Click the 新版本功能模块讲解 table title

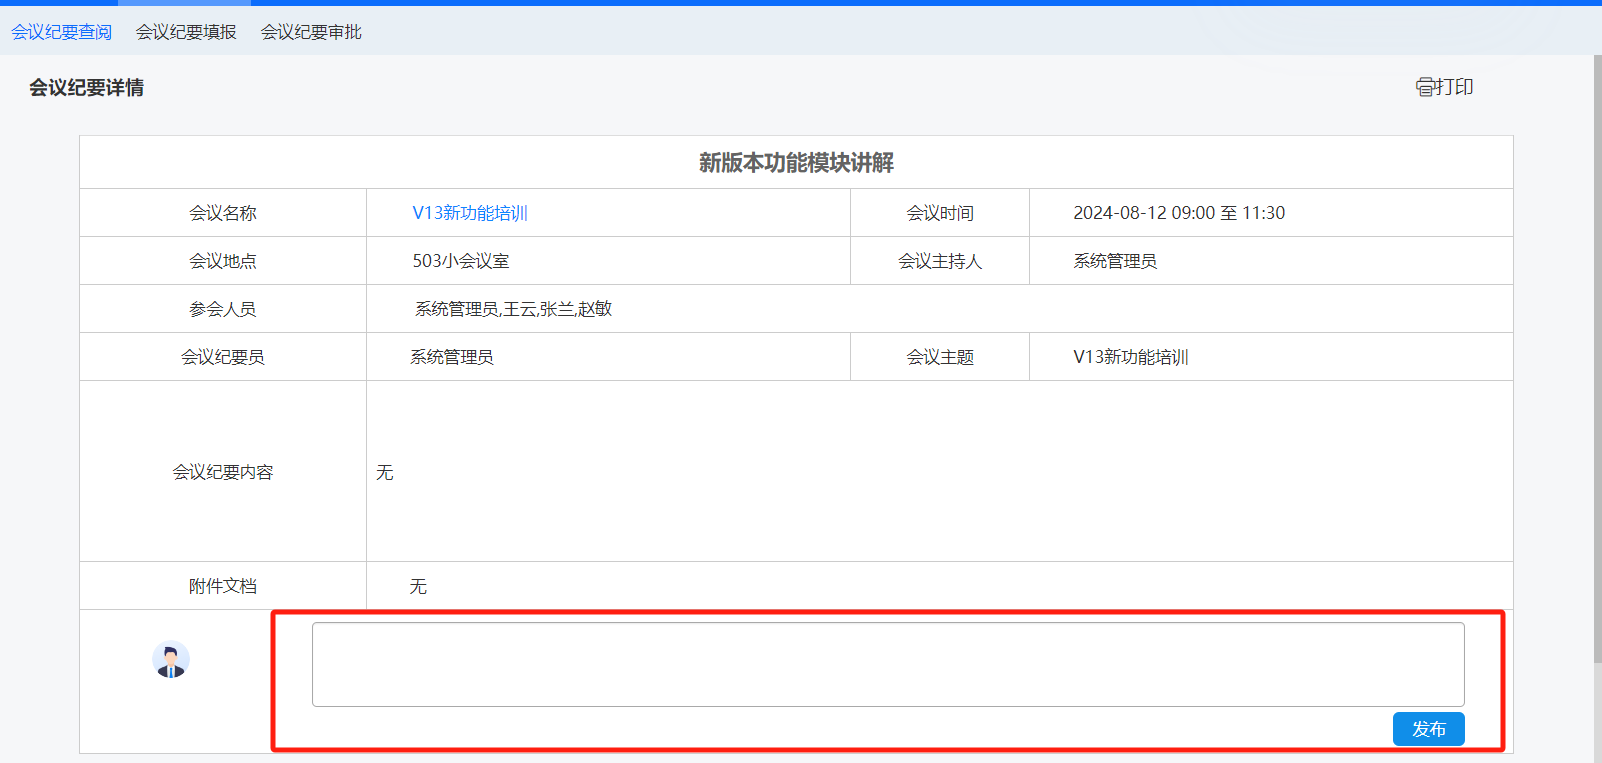796,163
